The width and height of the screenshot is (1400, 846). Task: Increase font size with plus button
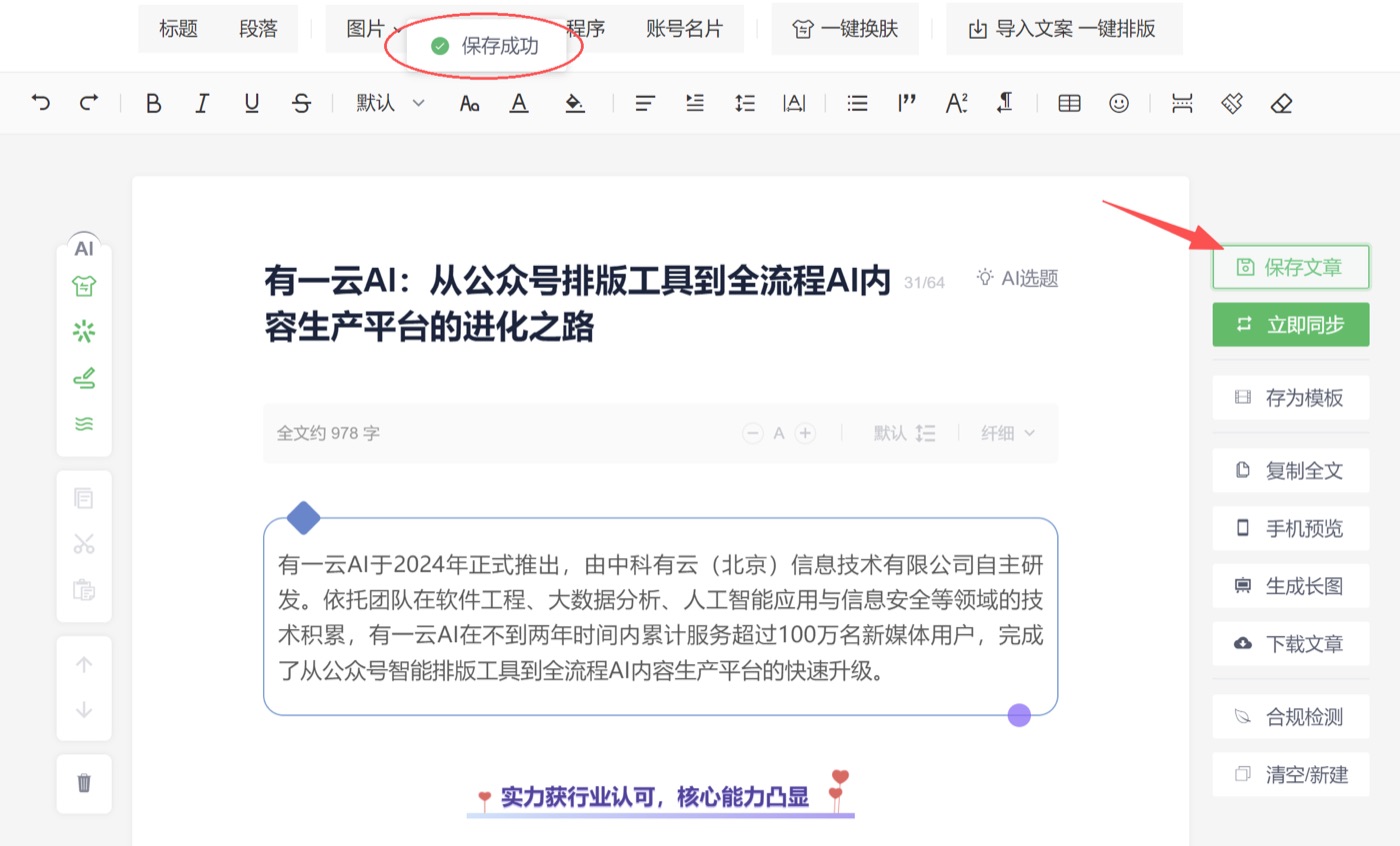tap(805, 433)
